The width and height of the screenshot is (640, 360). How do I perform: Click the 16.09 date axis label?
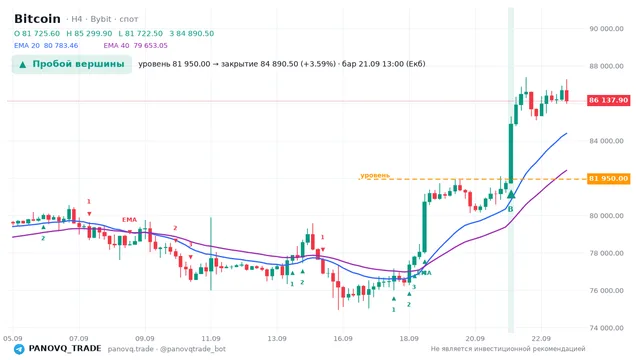pos(343,339)
